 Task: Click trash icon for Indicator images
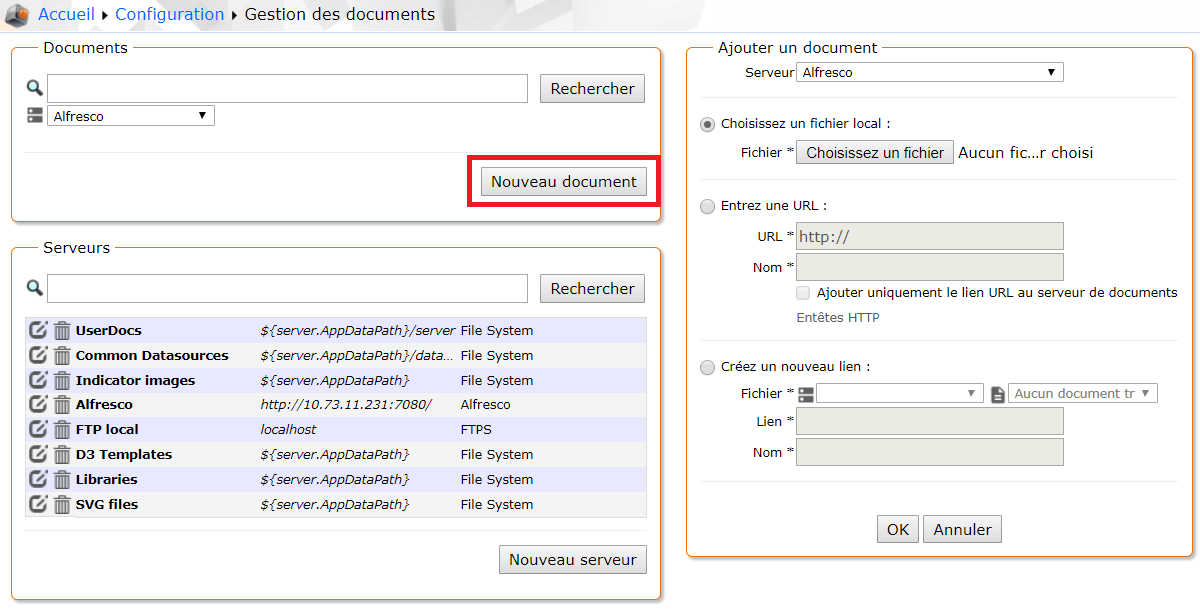62,380
